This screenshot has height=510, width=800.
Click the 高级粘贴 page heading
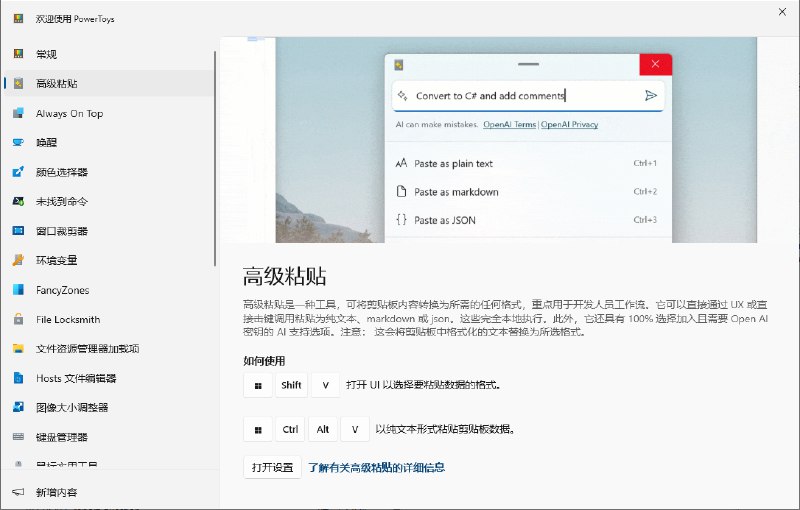click(x=285, y=276)
